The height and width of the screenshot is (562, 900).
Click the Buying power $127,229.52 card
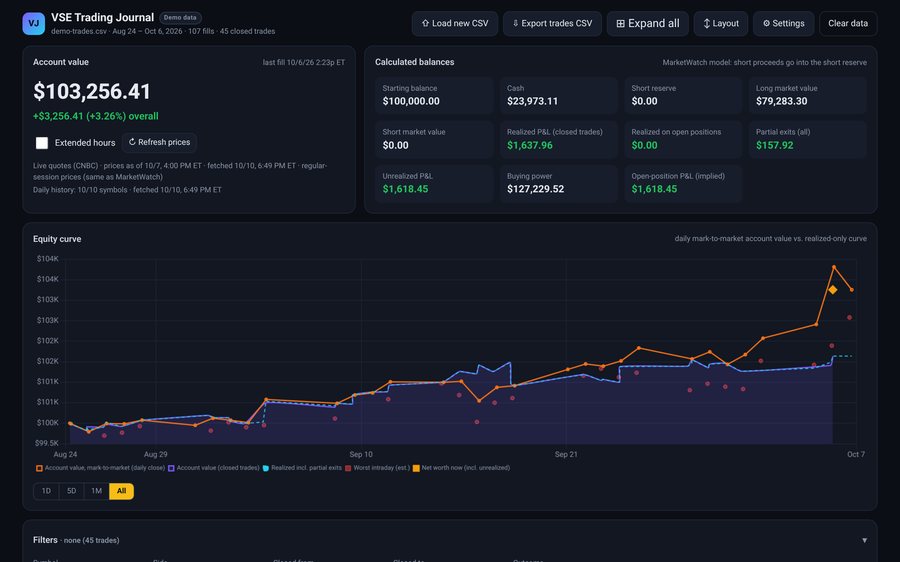[558, 184]
